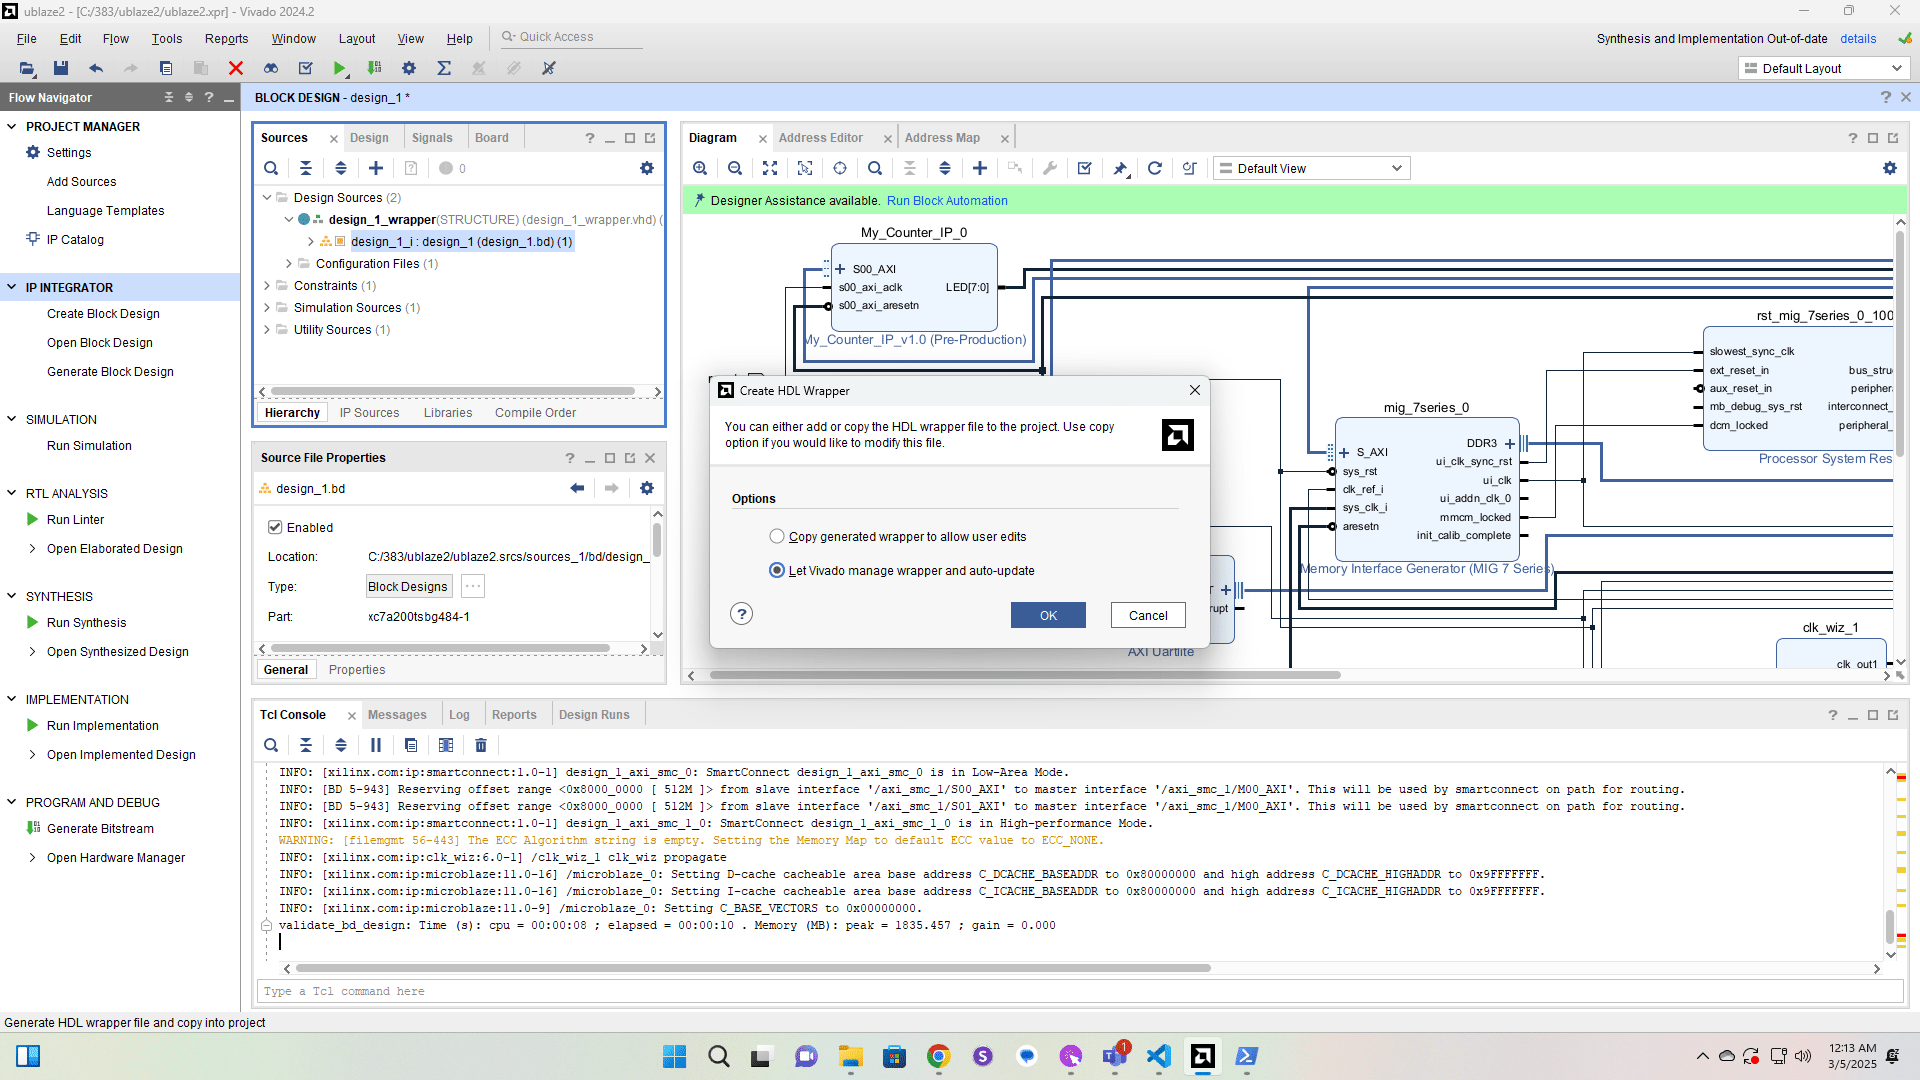
Task: Select Let Vivado manage wrapper and auto-update
Action: [x=777, y=571]
